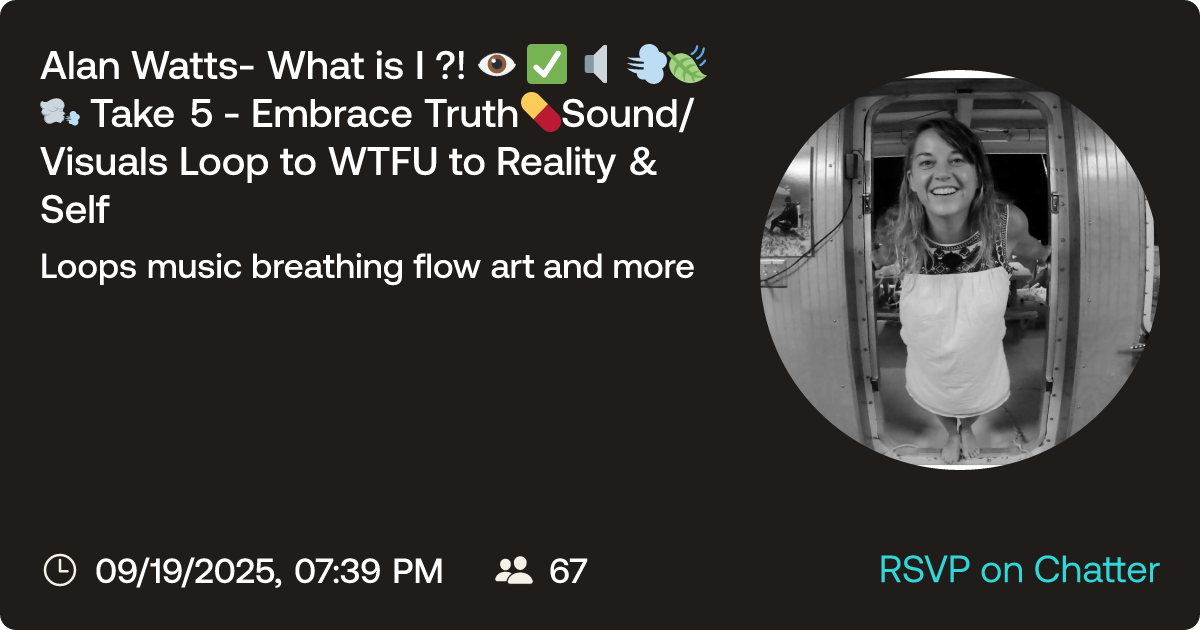Open the RSVP on Chatter link
Viewport: 1200px width, 630px height.
pos(1019,570)
